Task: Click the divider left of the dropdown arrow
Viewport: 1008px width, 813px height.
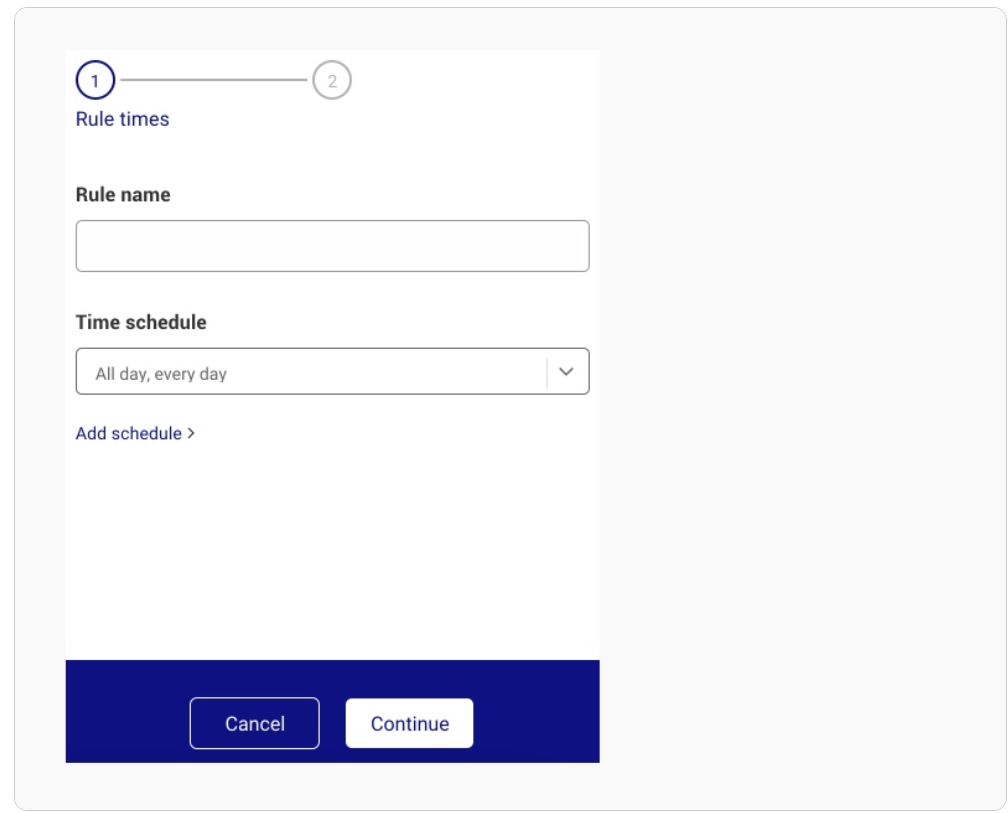Action: [x=547, y=372]
